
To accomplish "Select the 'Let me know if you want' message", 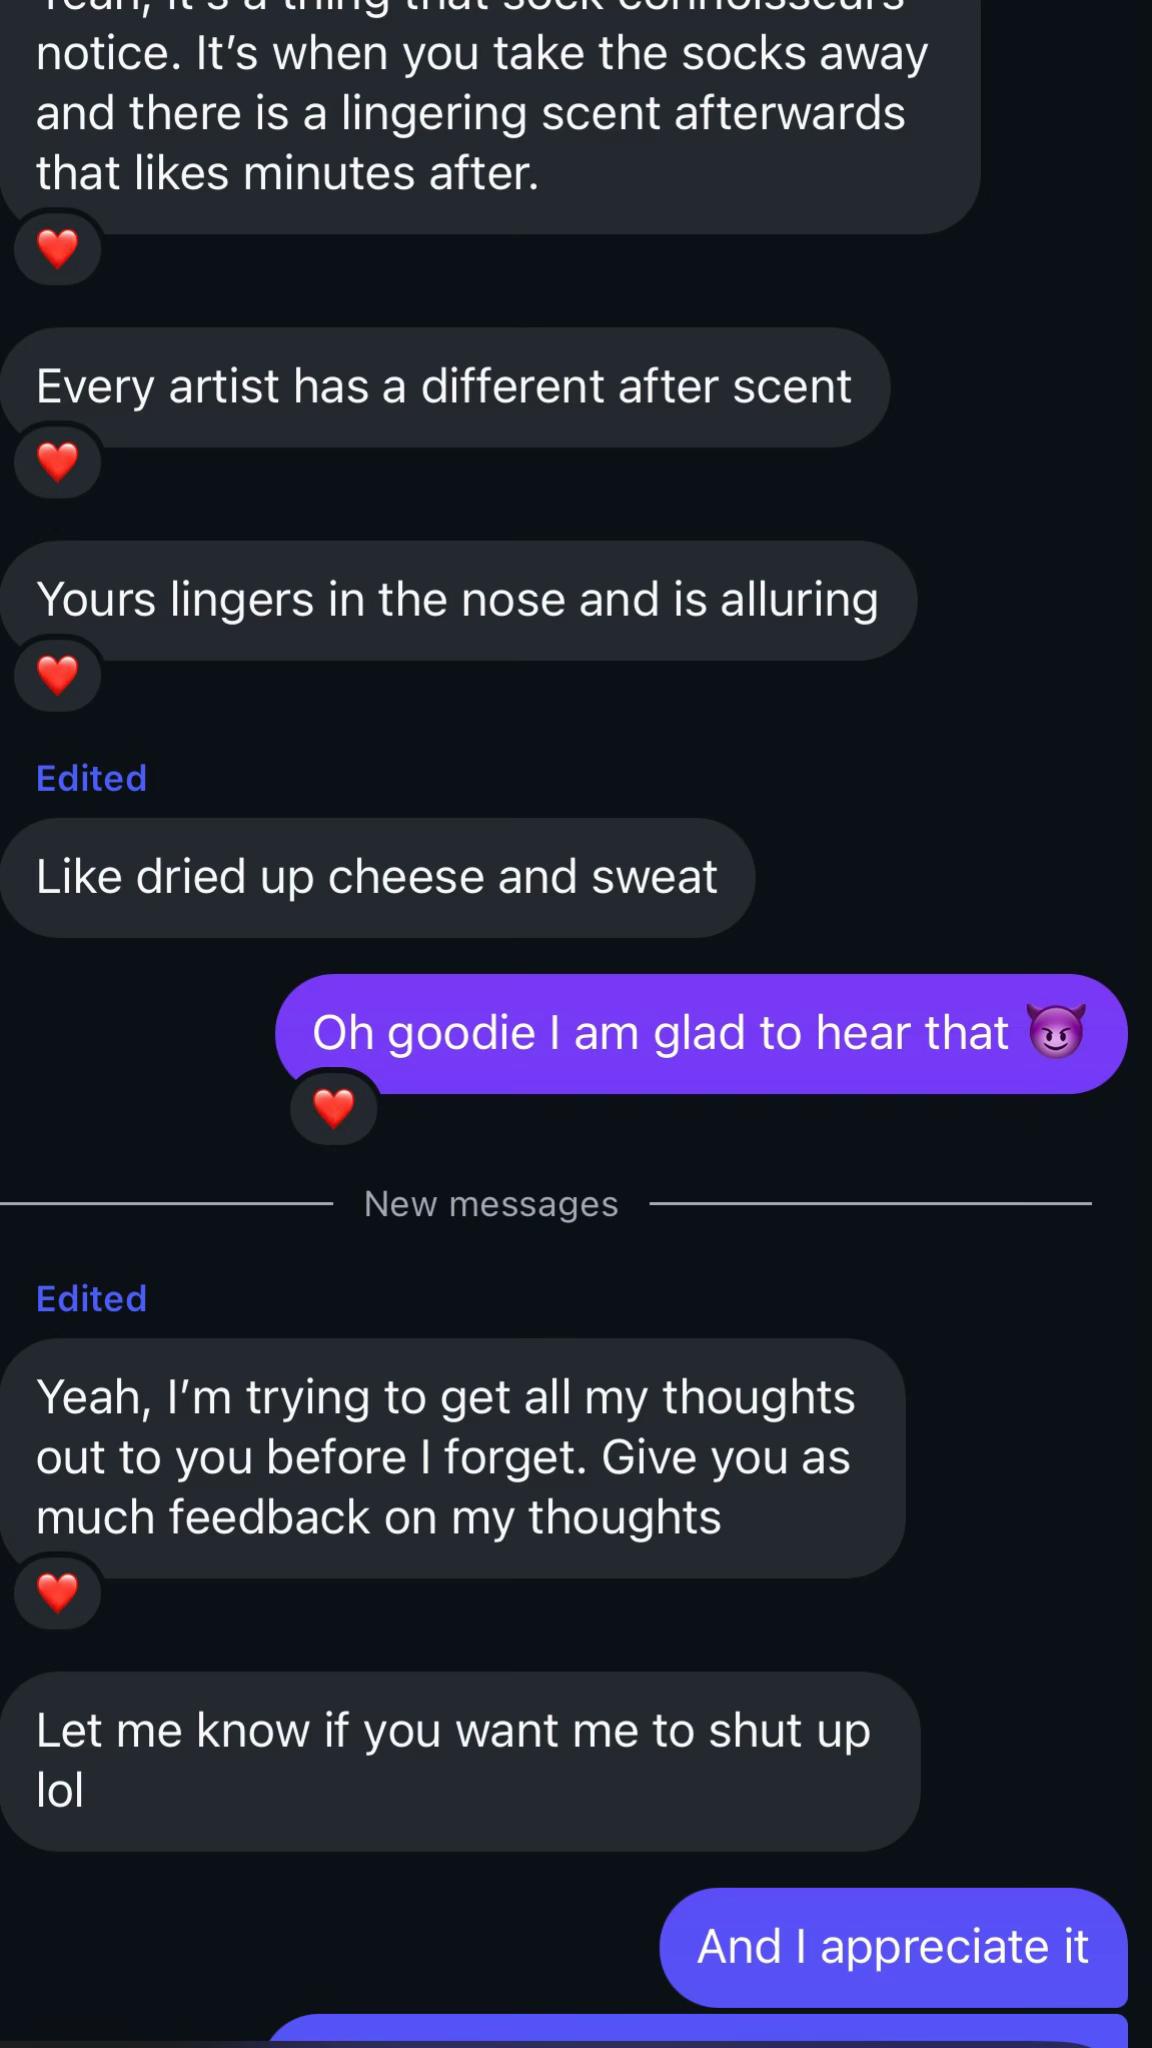I will (460, 1761).
